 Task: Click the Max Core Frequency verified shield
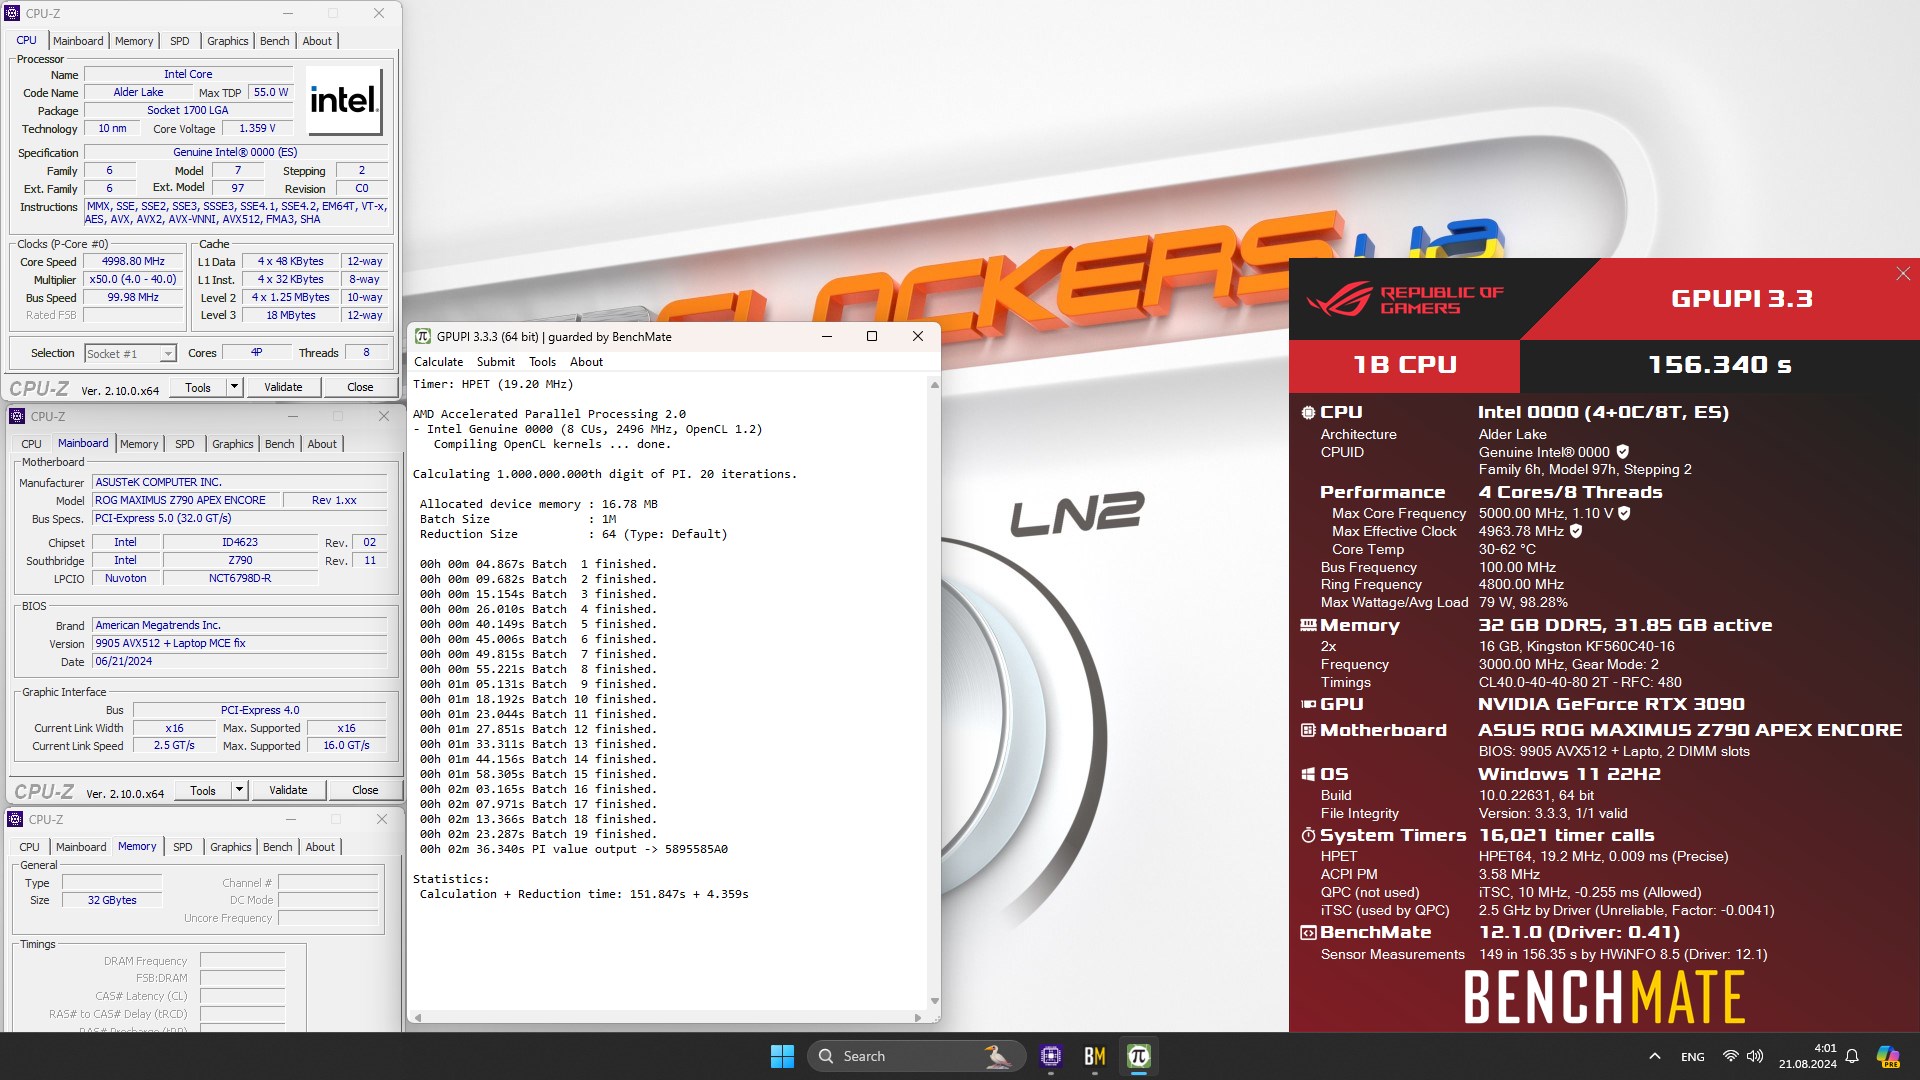click(x=1625, y=513)
